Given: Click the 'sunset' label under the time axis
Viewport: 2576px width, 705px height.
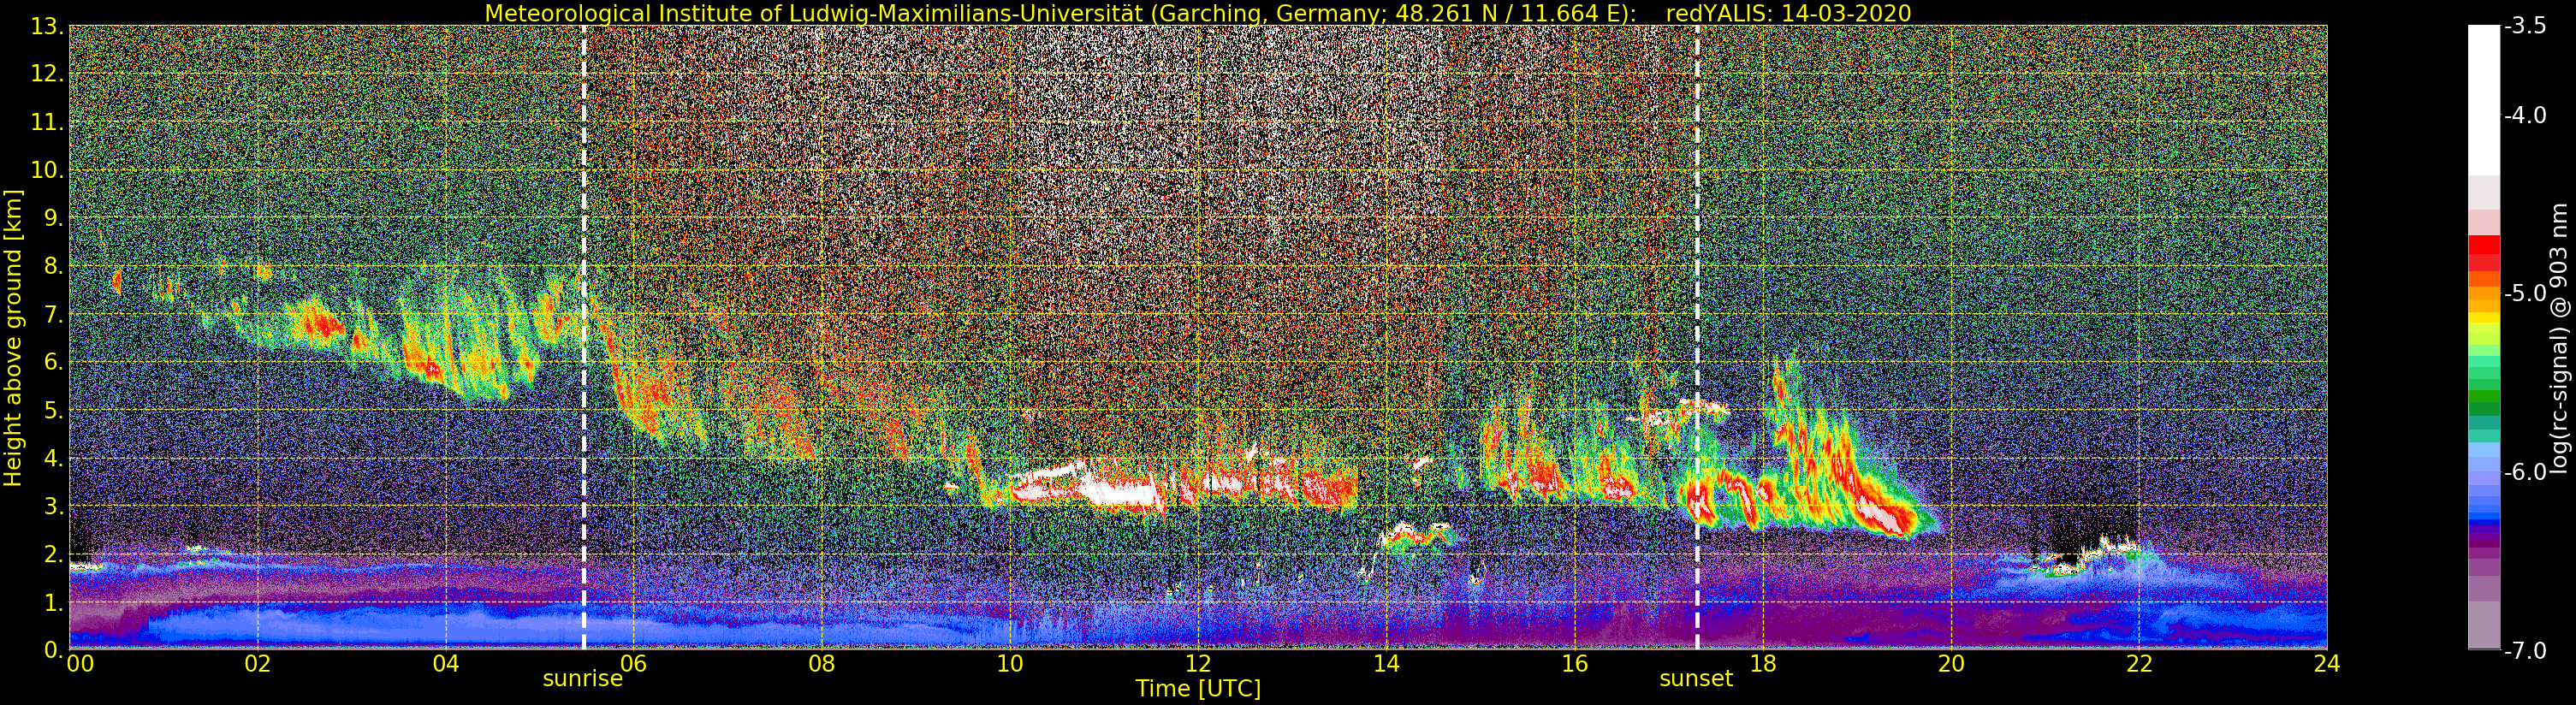Looking at the screenshot, I should (1696, 679).
